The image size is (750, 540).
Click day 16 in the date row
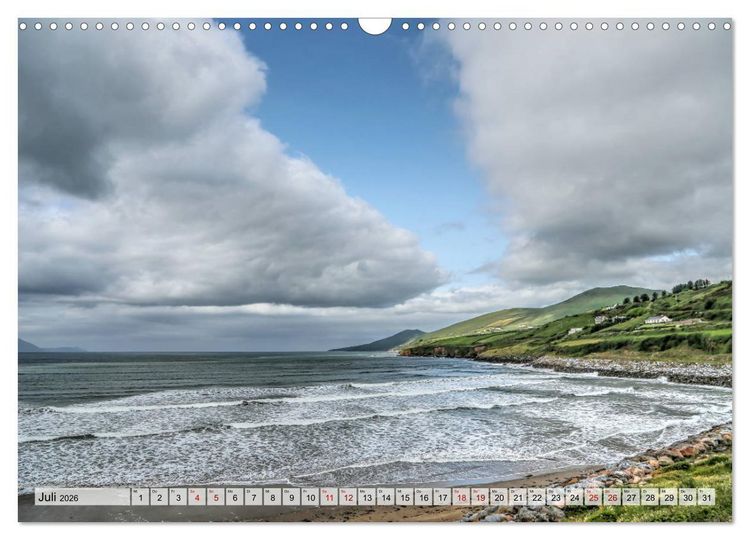tap(424, 496)
